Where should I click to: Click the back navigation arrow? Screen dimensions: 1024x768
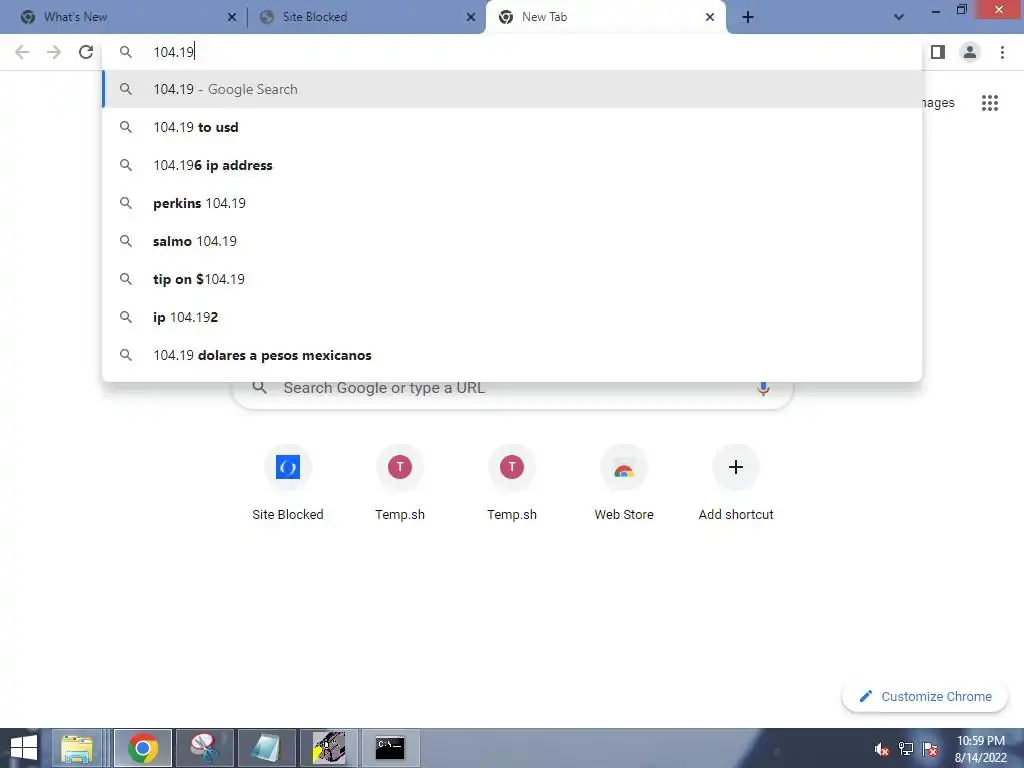pos(22,52)
